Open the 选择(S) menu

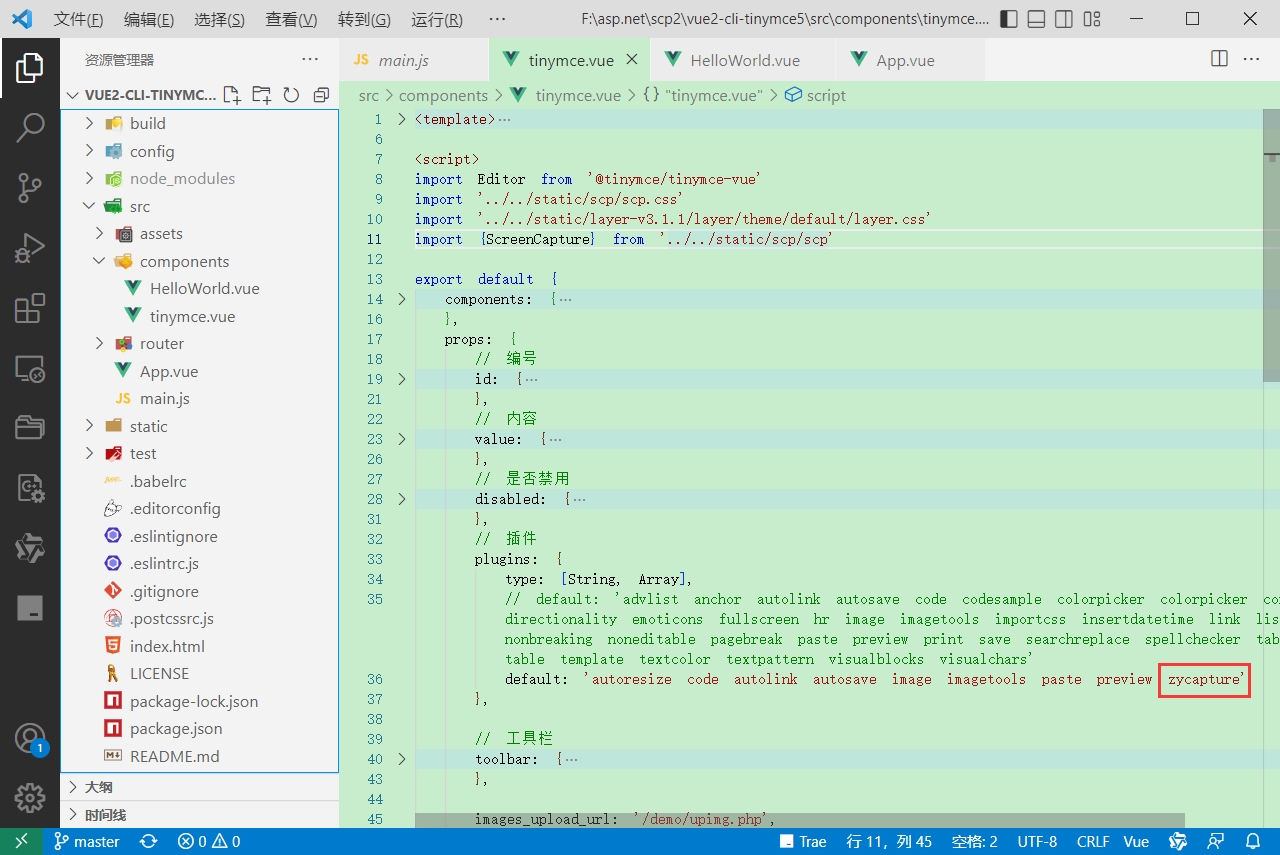coord(220,19)
